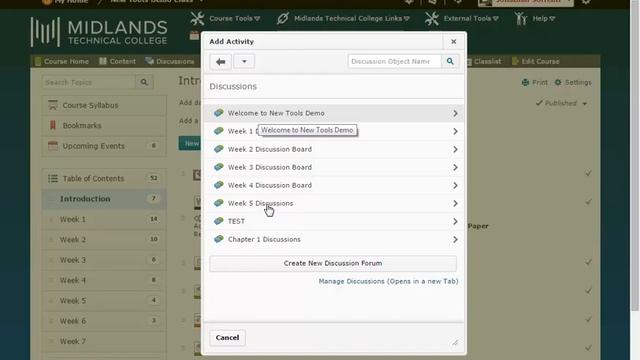Open the Content tab

pos(117,61)
